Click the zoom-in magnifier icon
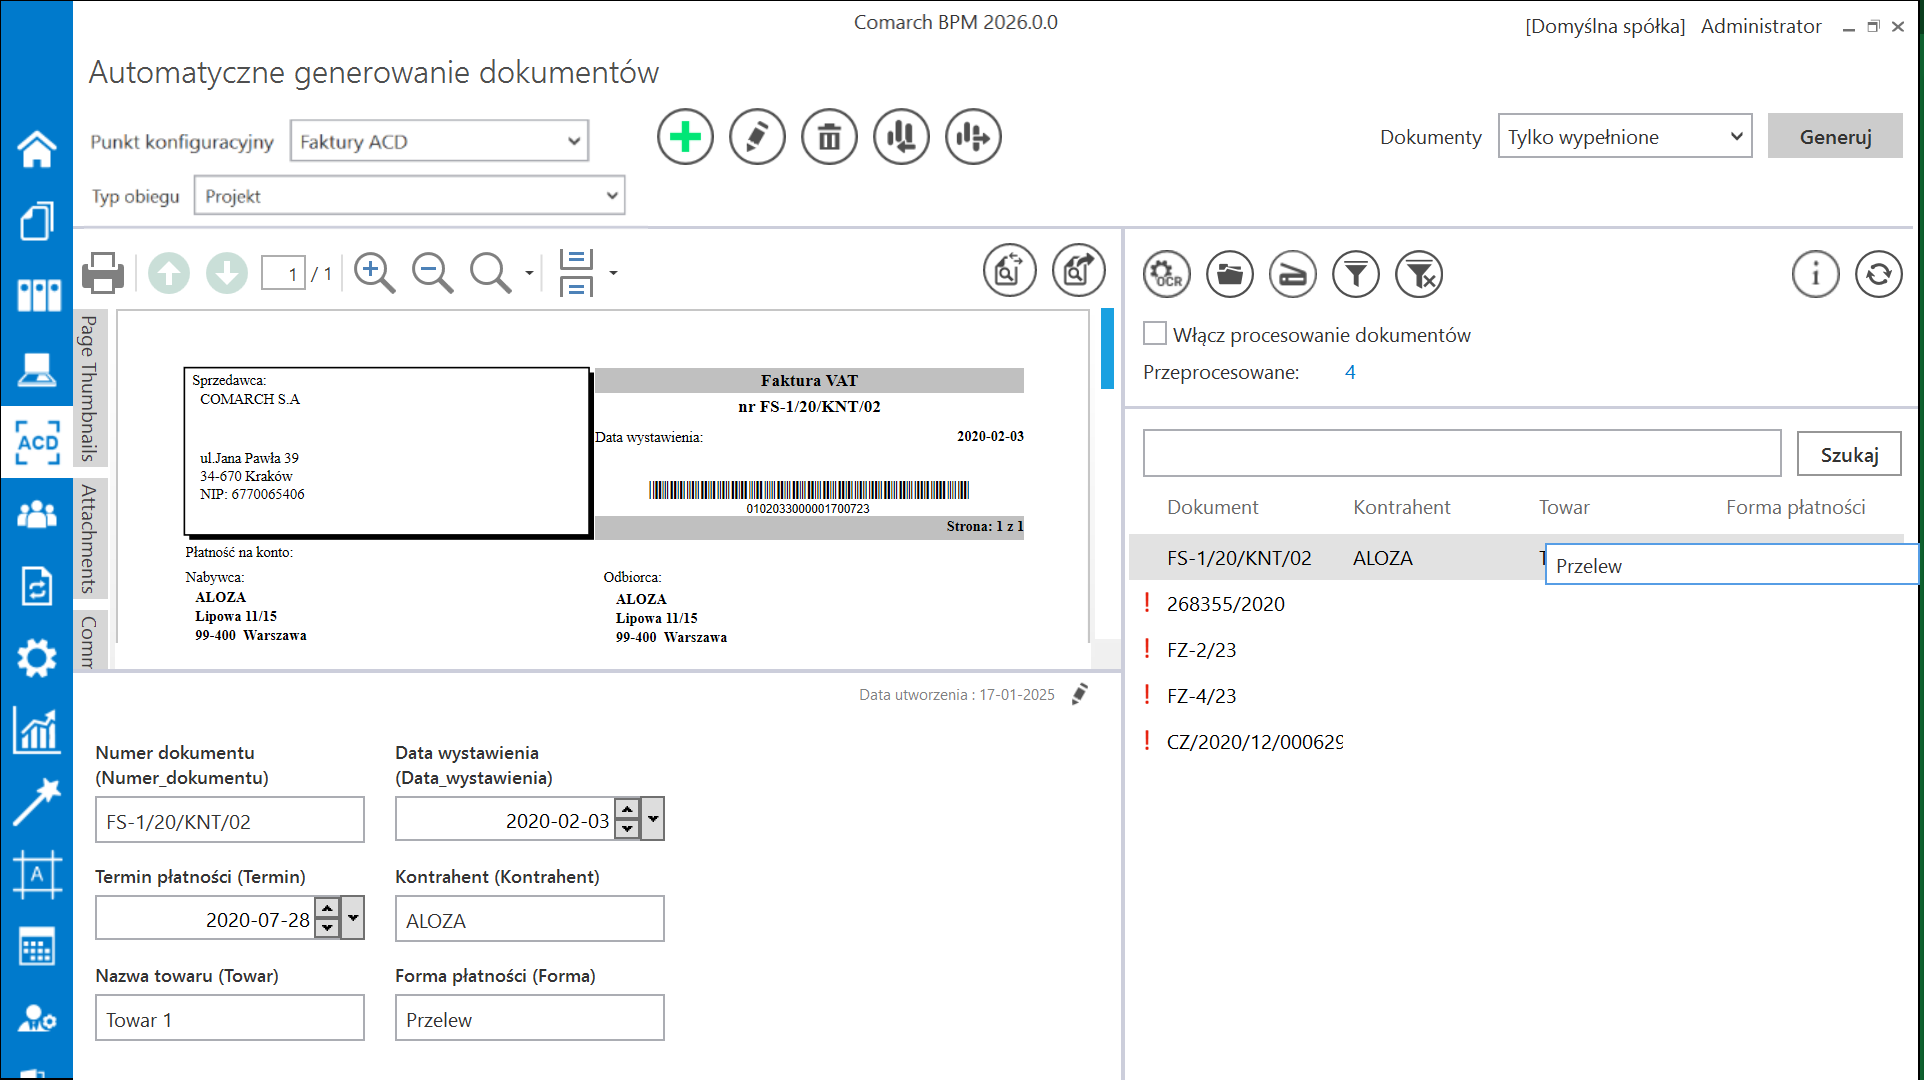Image resolution: width=1924 pixels, height=1080 pixels. (x=374, y=272)
